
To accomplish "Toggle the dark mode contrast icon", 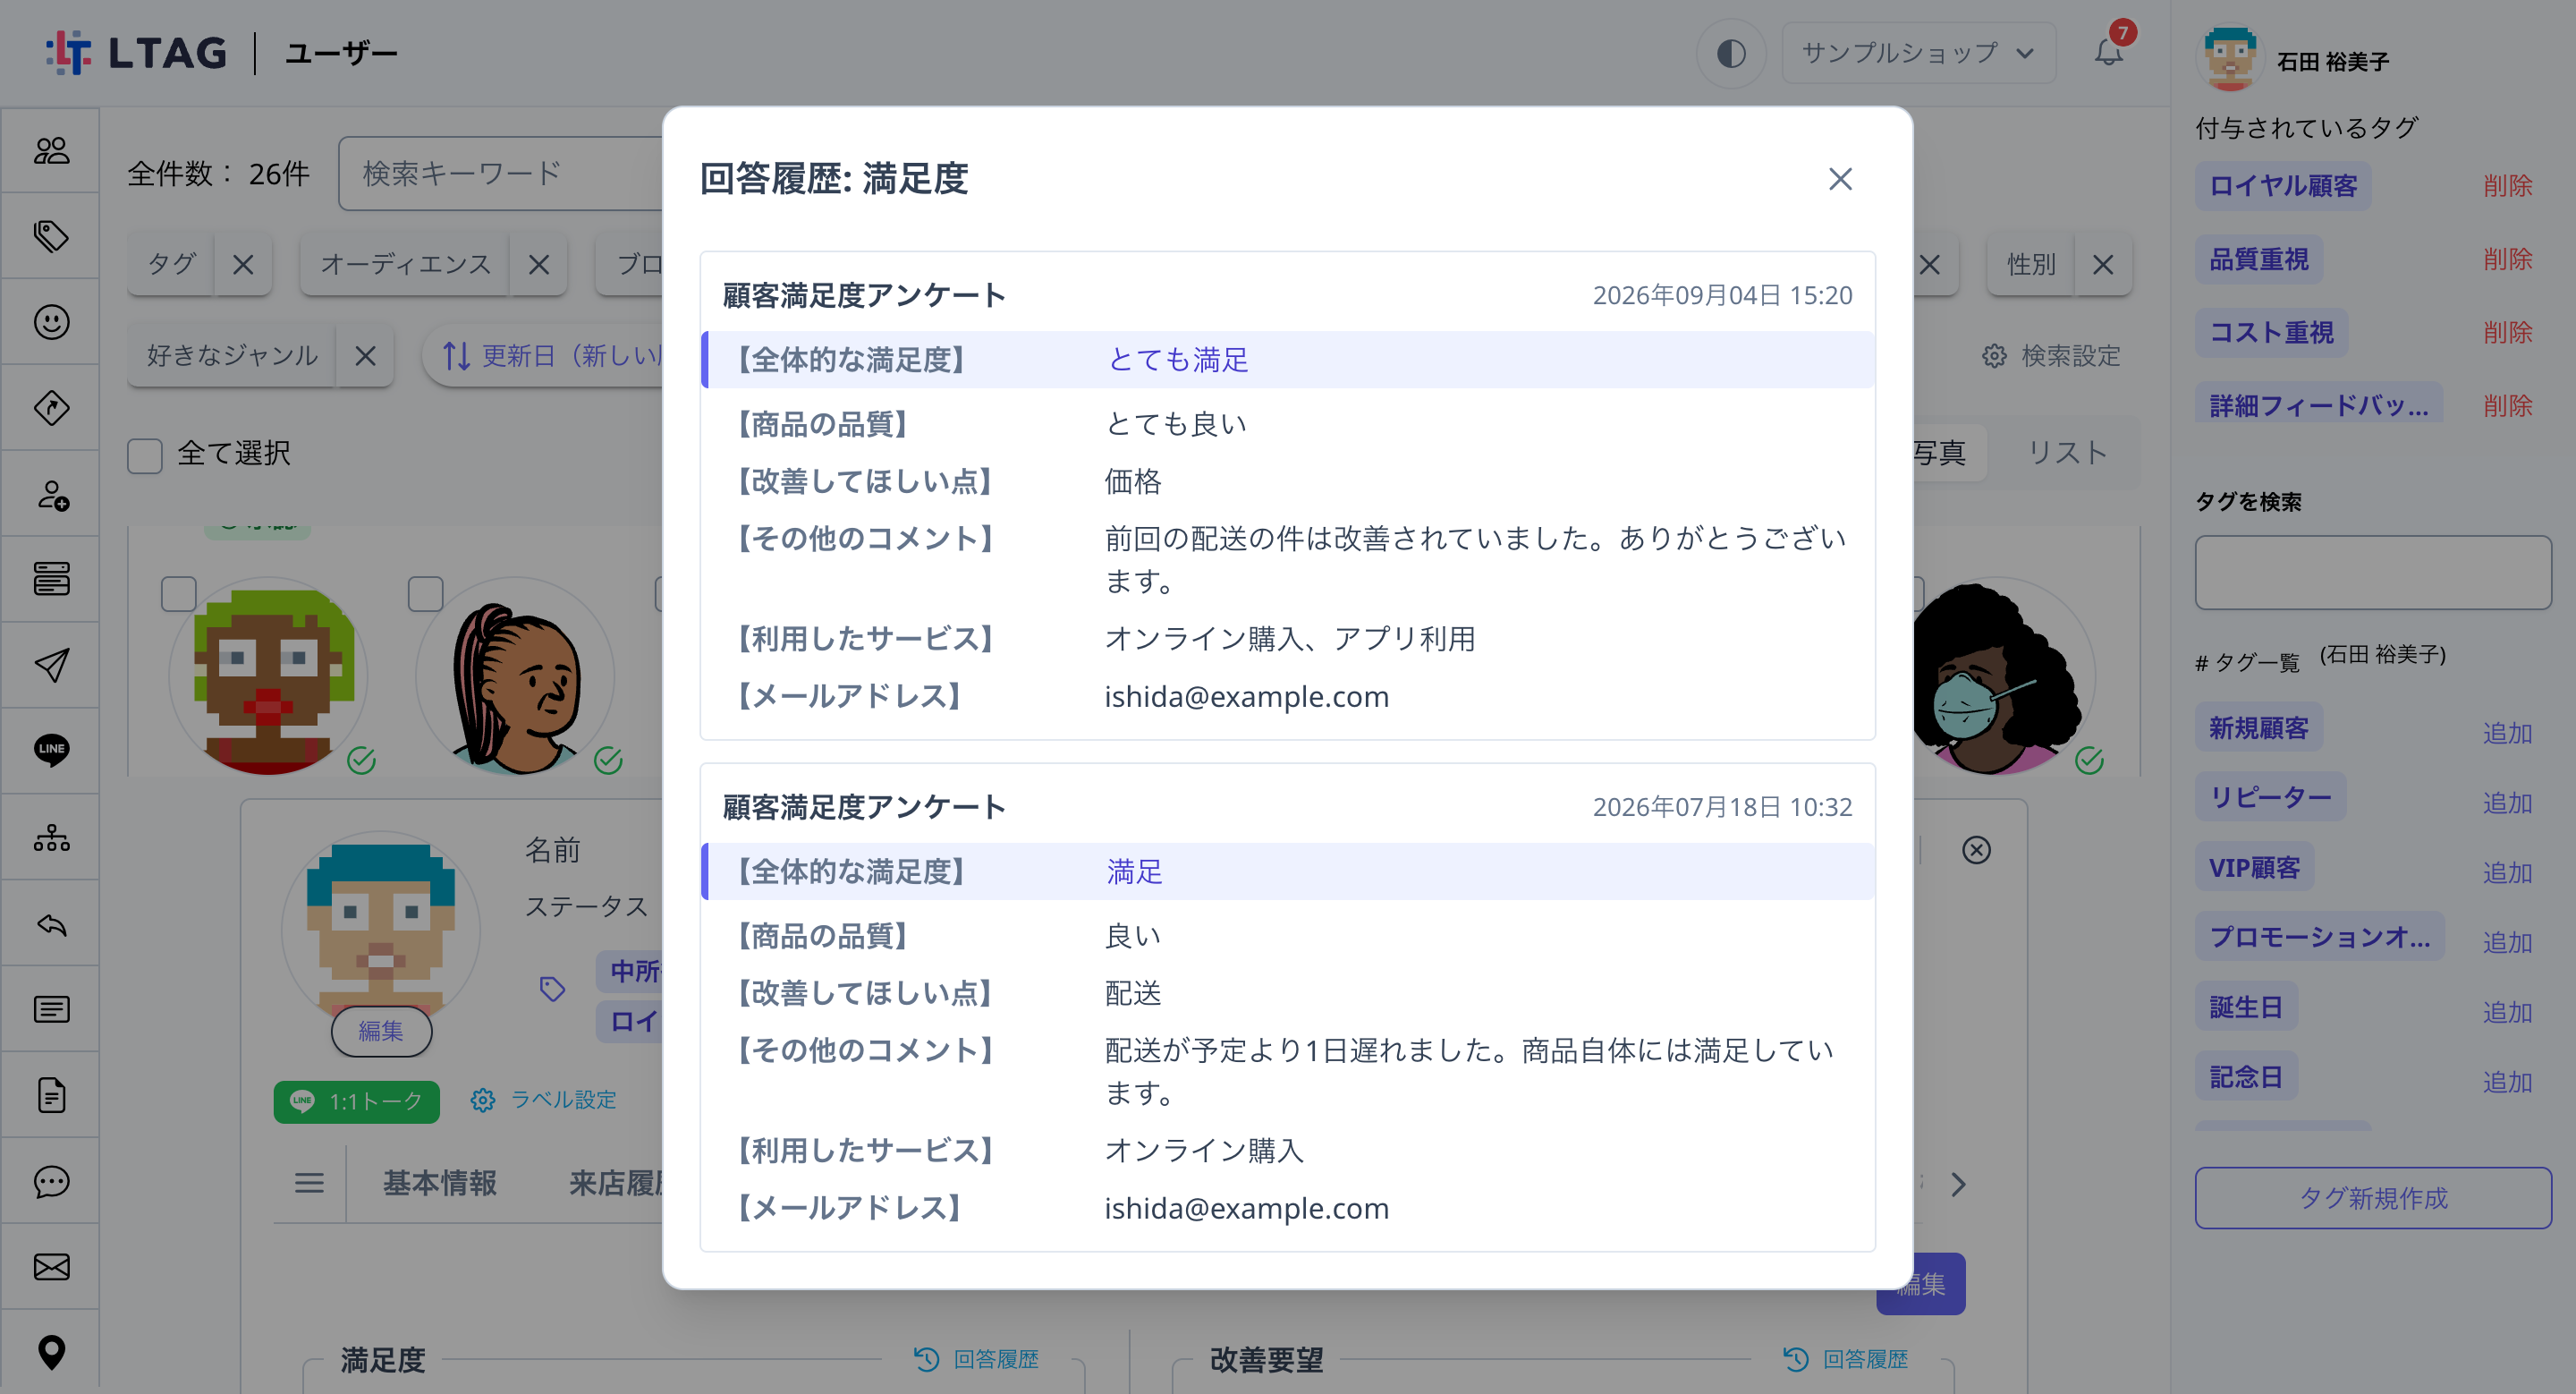I will pos(1731,53).
